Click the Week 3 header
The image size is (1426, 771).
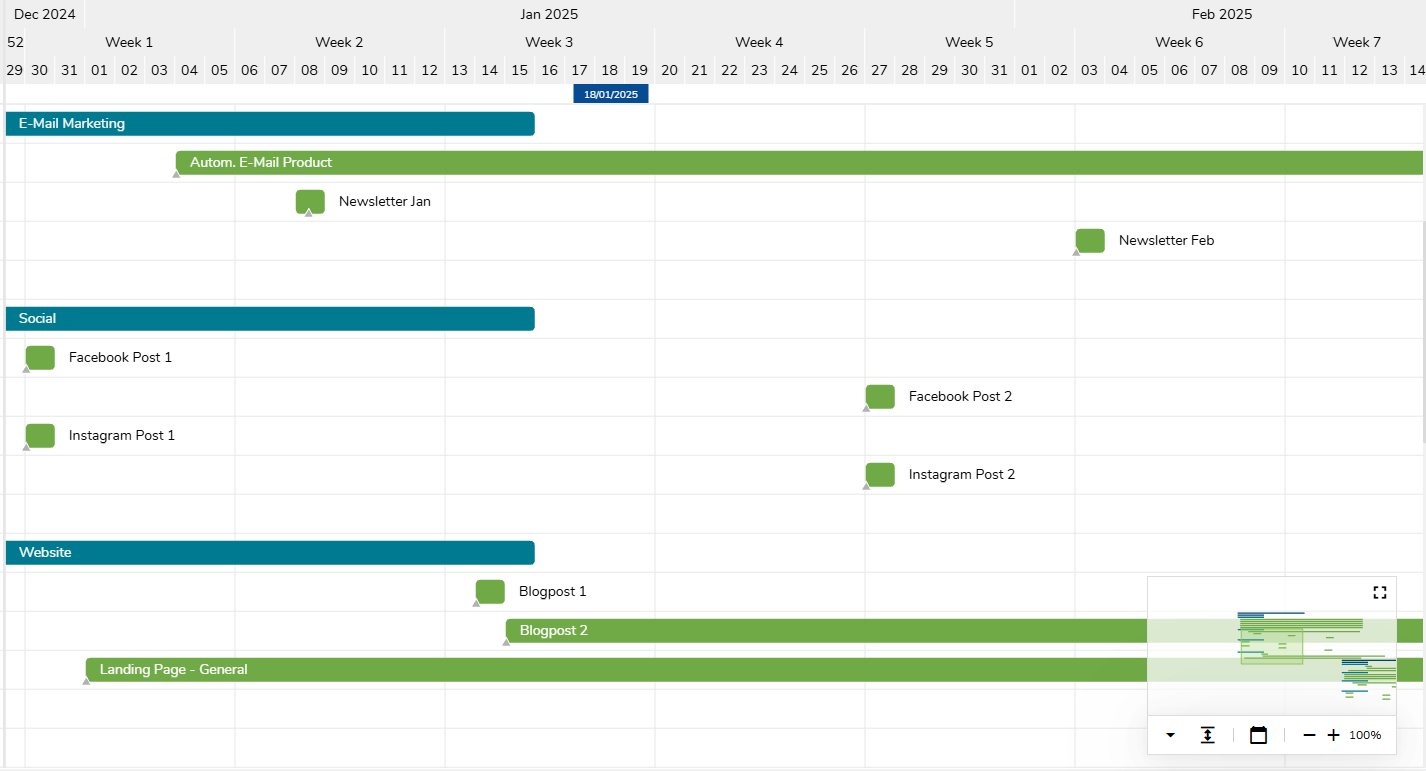pos(549,42)
